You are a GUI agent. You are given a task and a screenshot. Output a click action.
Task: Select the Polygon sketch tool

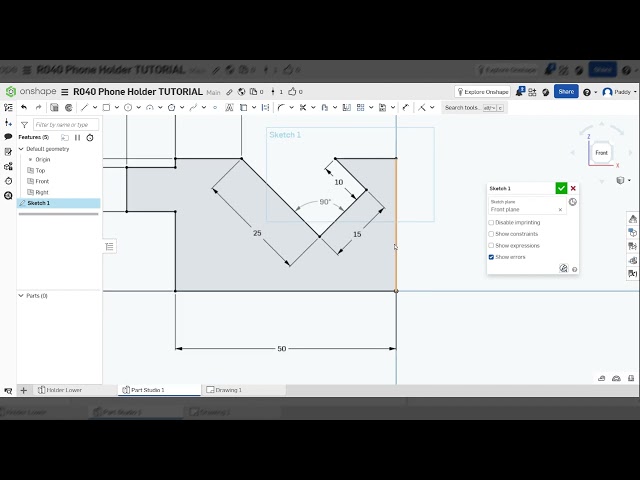point(171,107)
